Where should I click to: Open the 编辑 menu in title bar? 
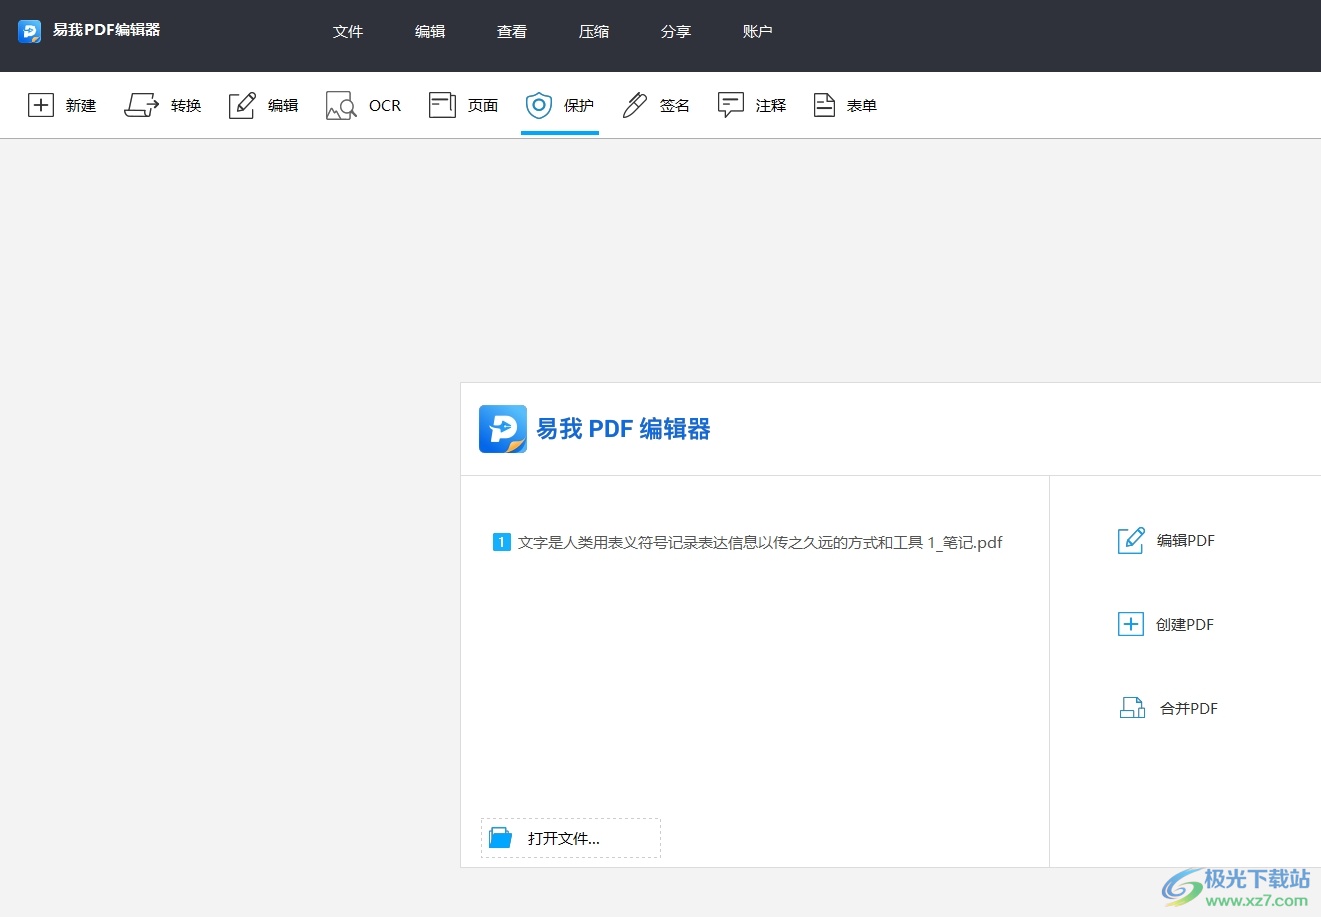(430, 32)
